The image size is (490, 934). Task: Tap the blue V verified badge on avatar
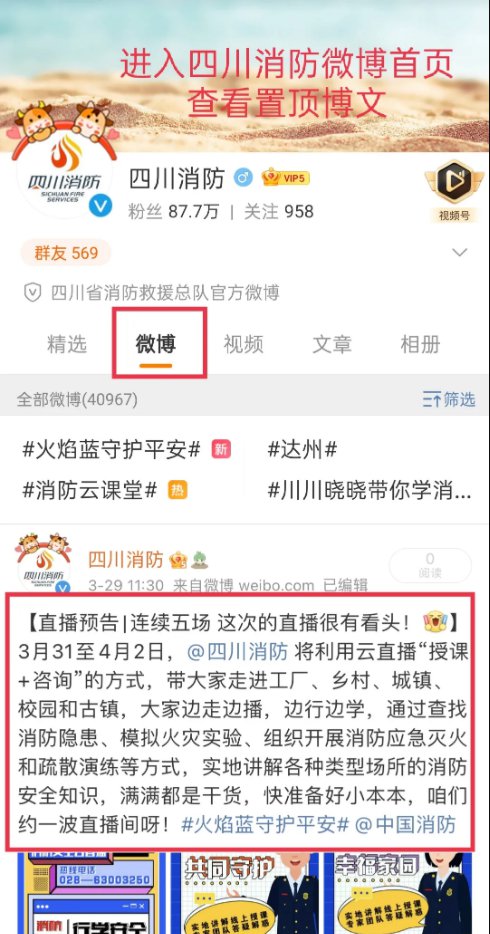pos(101,206)
